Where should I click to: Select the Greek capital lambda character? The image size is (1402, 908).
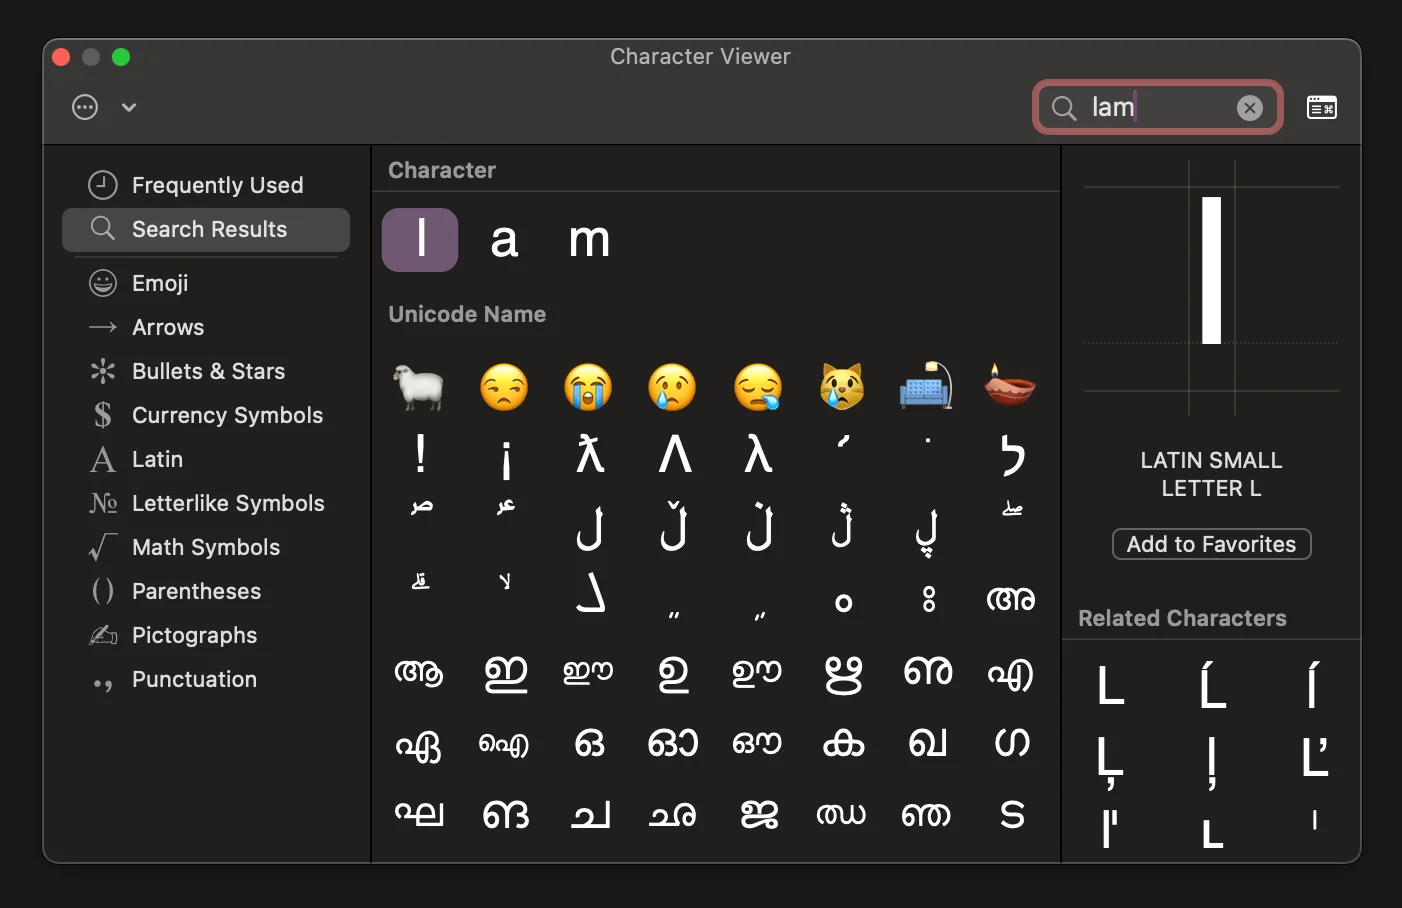pyautogui.click(x=675, y=456)
